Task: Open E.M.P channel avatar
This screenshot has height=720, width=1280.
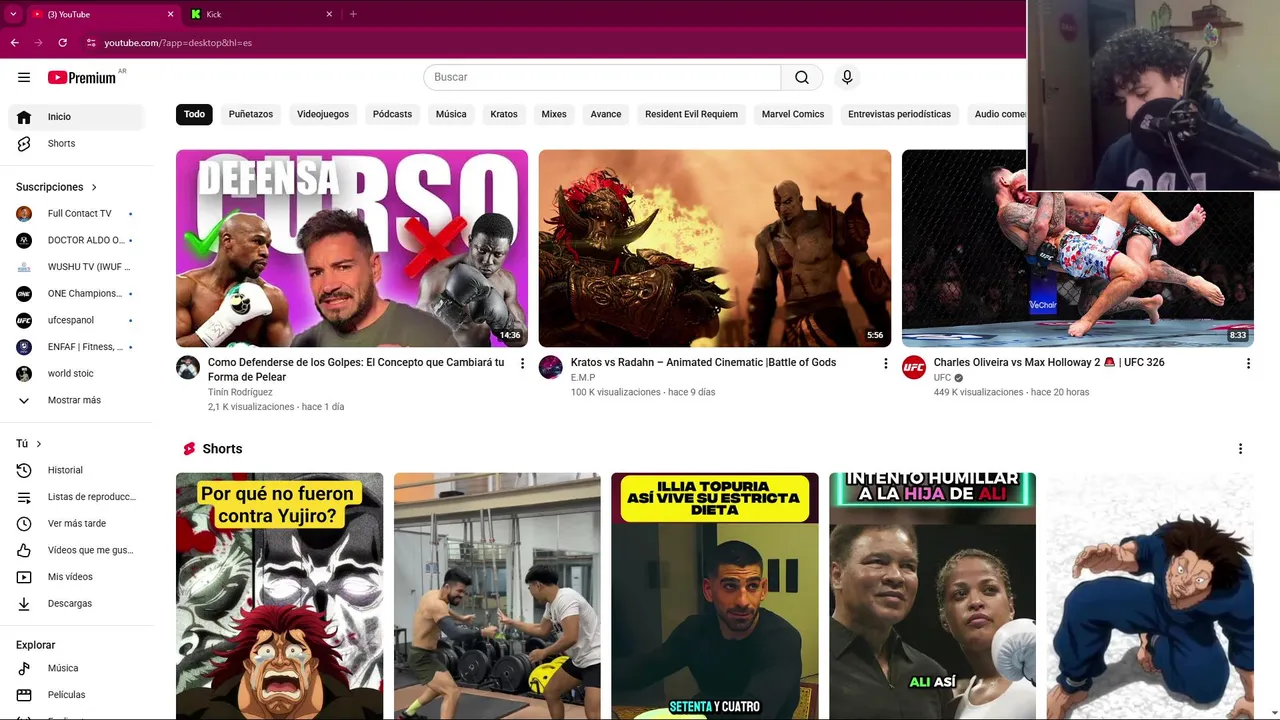Action: point(551,367)
